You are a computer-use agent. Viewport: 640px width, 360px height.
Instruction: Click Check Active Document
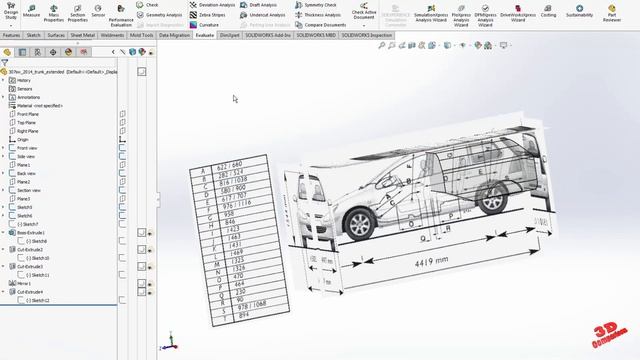(x=364, y=11)
